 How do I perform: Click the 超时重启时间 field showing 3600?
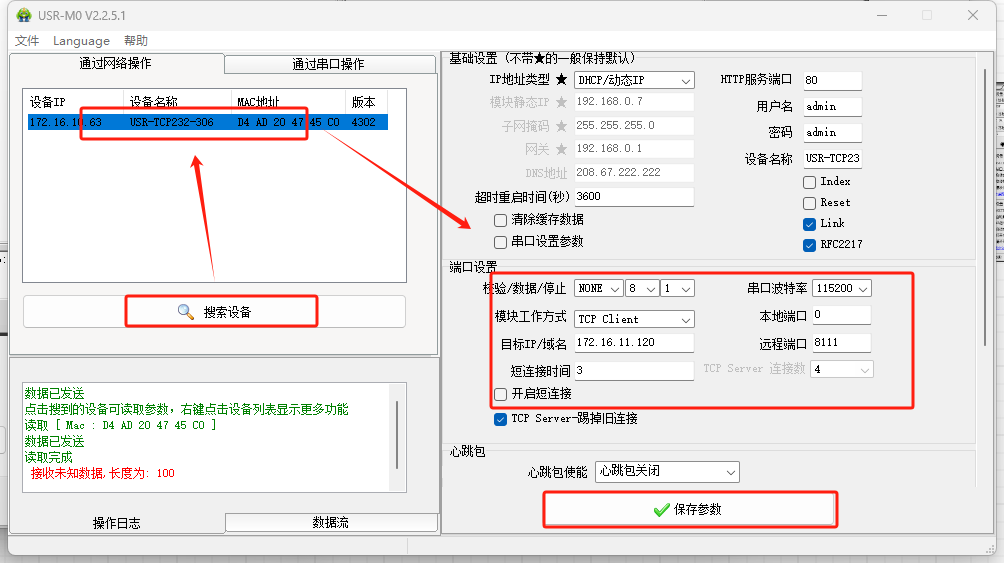coord(634,197)
